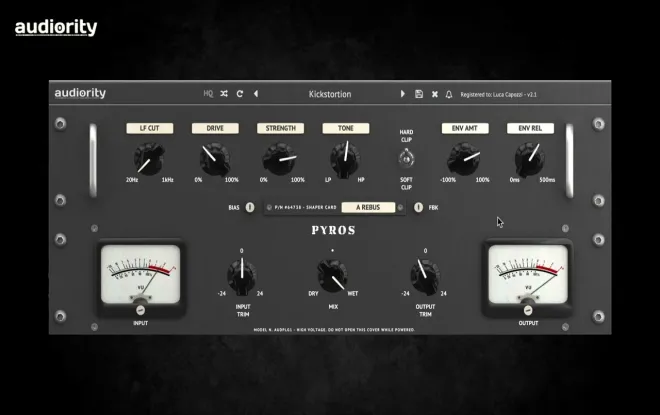Image resolution: width=660 pixels, height=415 pixels.
Task: Click the output VU meter screw
Action: coord(528,310)
